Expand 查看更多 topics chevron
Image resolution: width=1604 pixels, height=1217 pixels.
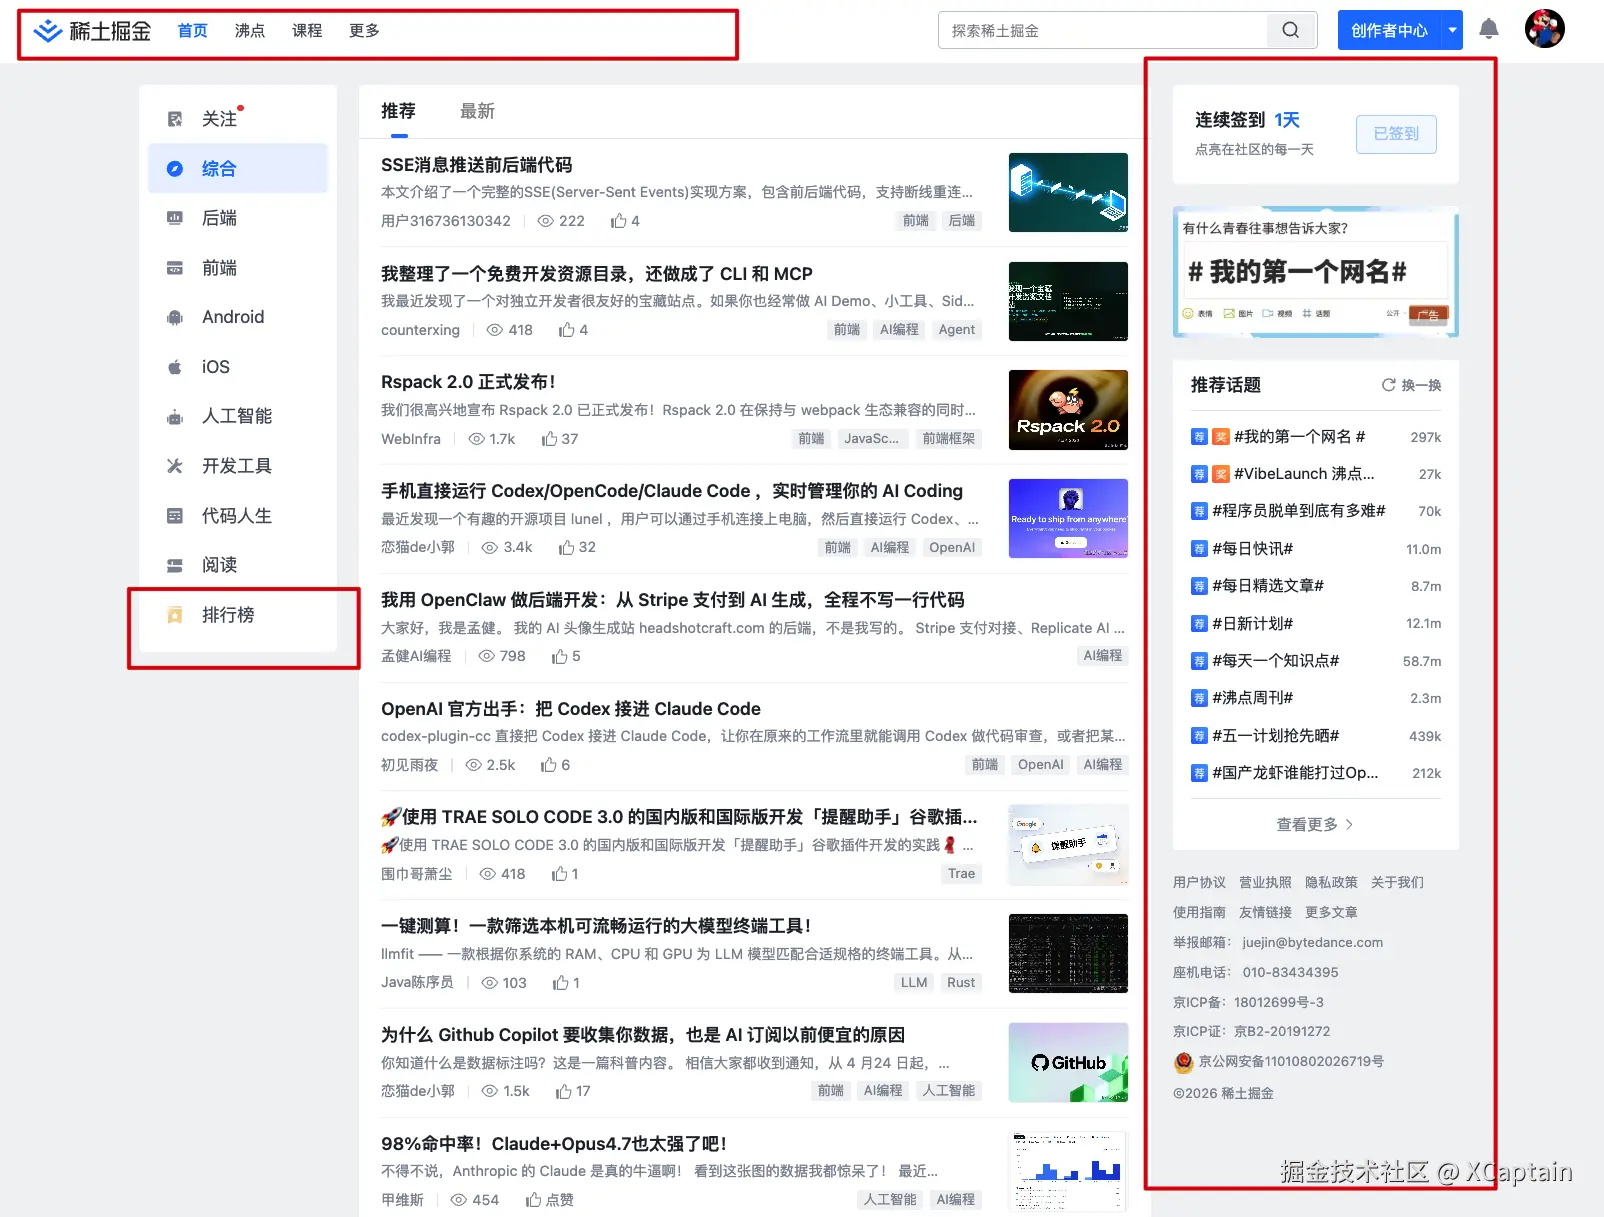click(x=1349, y=825)
